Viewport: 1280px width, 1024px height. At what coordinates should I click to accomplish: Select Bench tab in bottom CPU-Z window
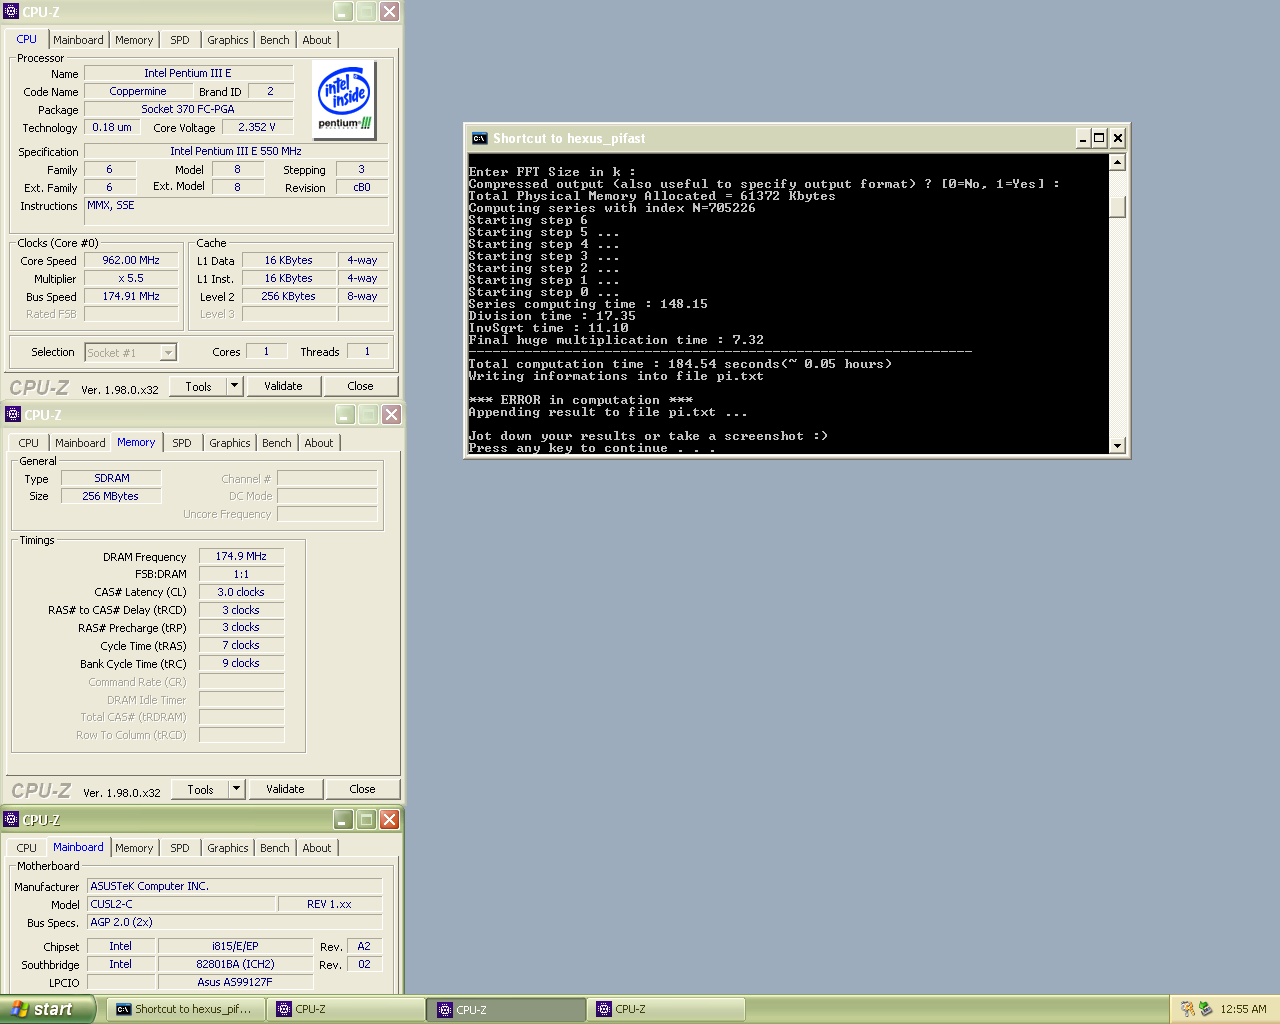(x=275, y=848)
